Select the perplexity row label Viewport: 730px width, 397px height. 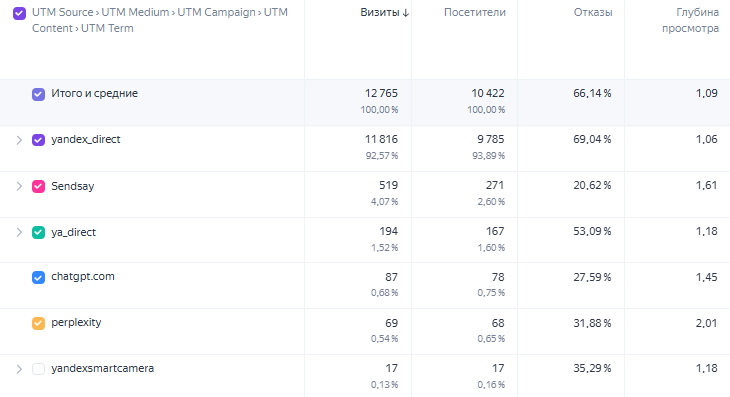(76, 323)
